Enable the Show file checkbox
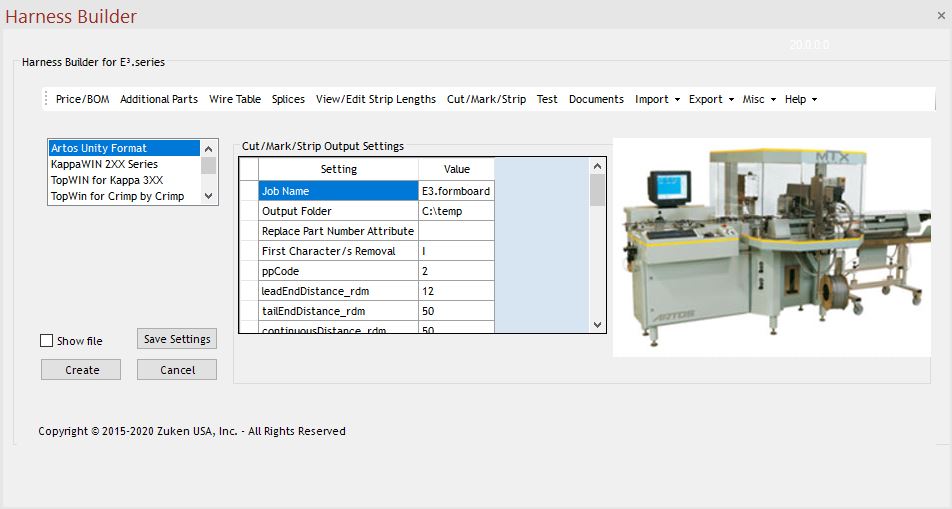 pos(47,341)
